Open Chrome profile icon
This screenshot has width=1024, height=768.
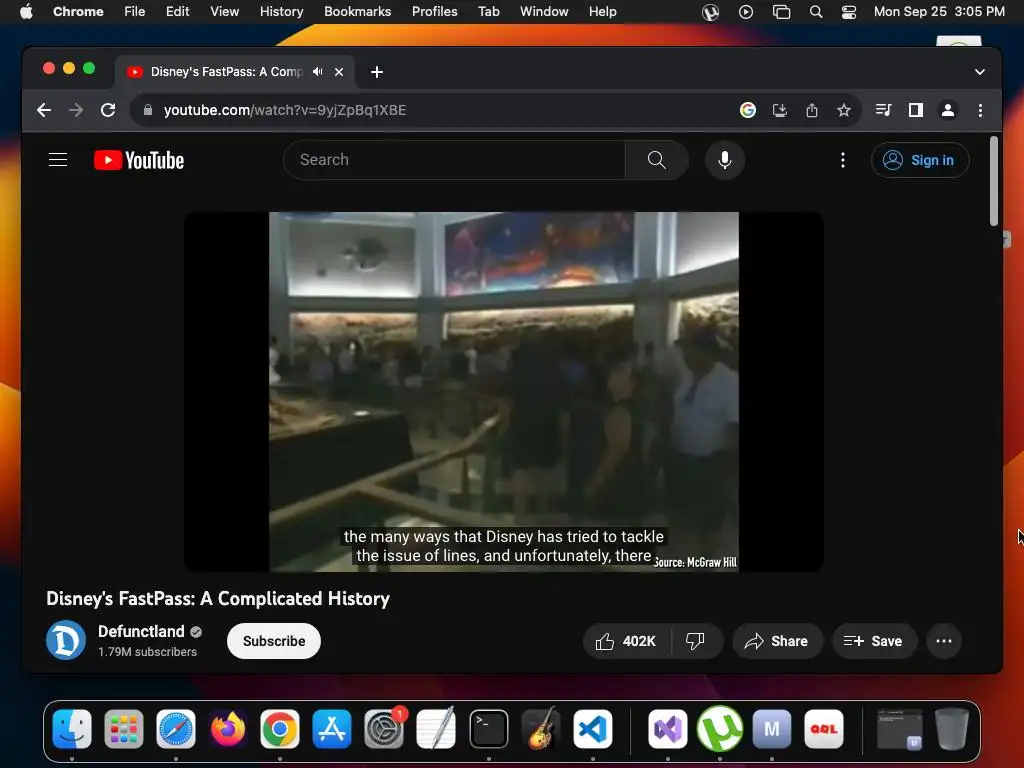pos(948,110)
